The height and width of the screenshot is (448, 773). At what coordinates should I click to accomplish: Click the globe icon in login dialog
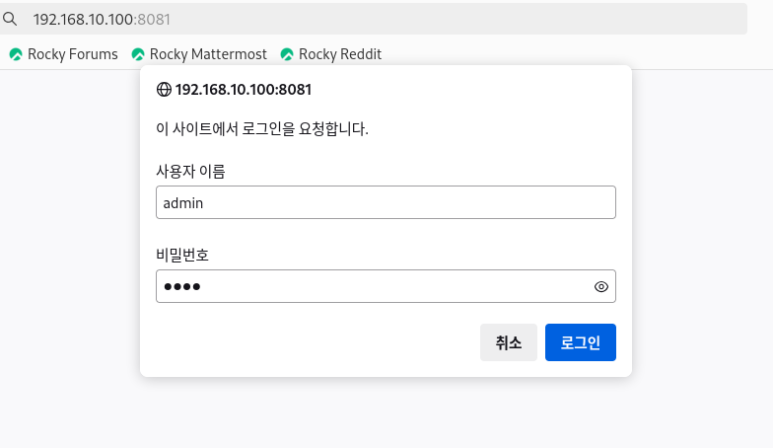tap(164, 90)
